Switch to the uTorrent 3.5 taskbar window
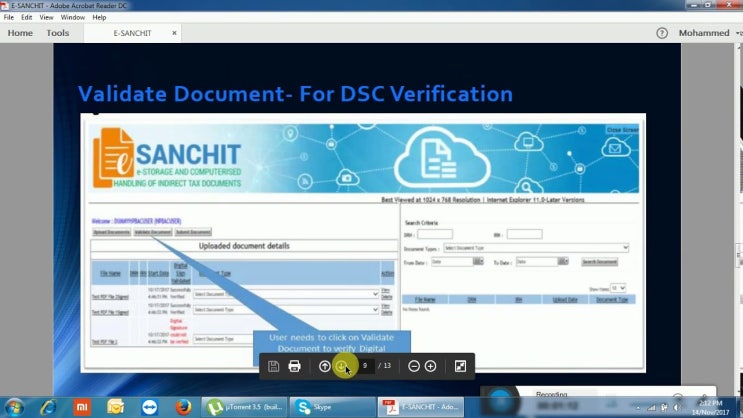This screenshot has width=743, height=418. tap(245, 407)
